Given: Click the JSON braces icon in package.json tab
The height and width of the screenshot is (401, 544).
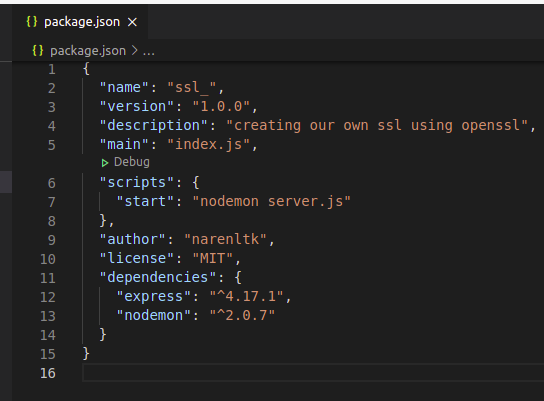Looking at the screenshot, I should 32,22.
